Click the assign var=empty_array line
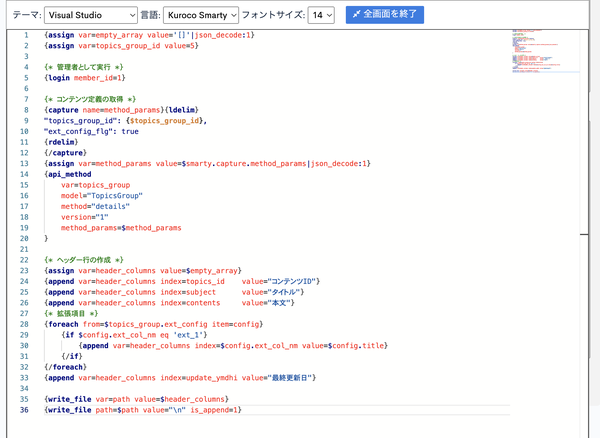The image size is (600, 438). coord(149,35)
